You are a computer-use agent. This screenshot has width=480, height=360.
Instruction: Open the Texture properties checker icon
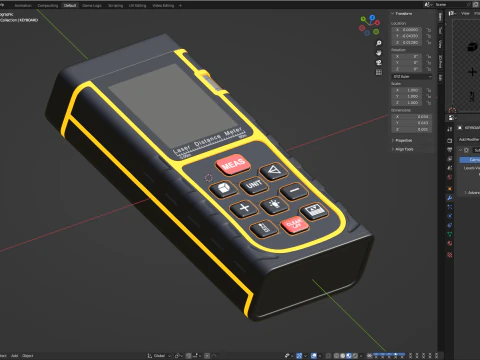pyautogui.click(x=450, y=255)
